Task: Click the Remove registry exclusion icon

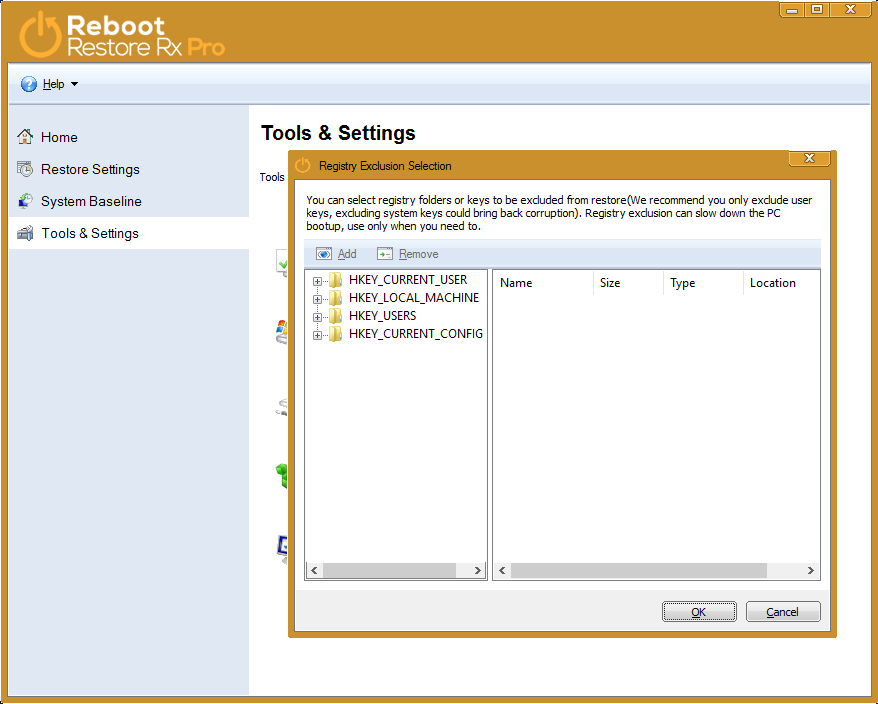Action: (x=385, y=254)
